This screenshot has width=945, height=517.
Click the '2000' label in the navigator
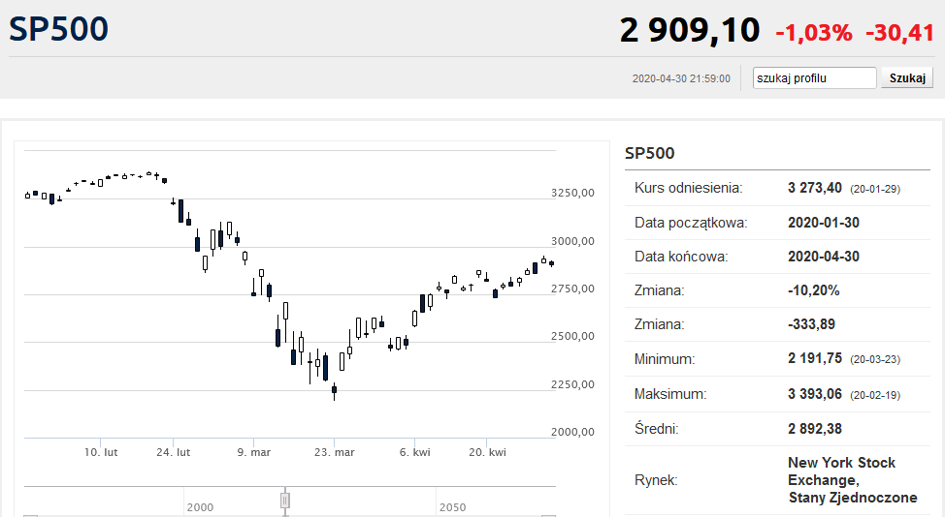200,507
